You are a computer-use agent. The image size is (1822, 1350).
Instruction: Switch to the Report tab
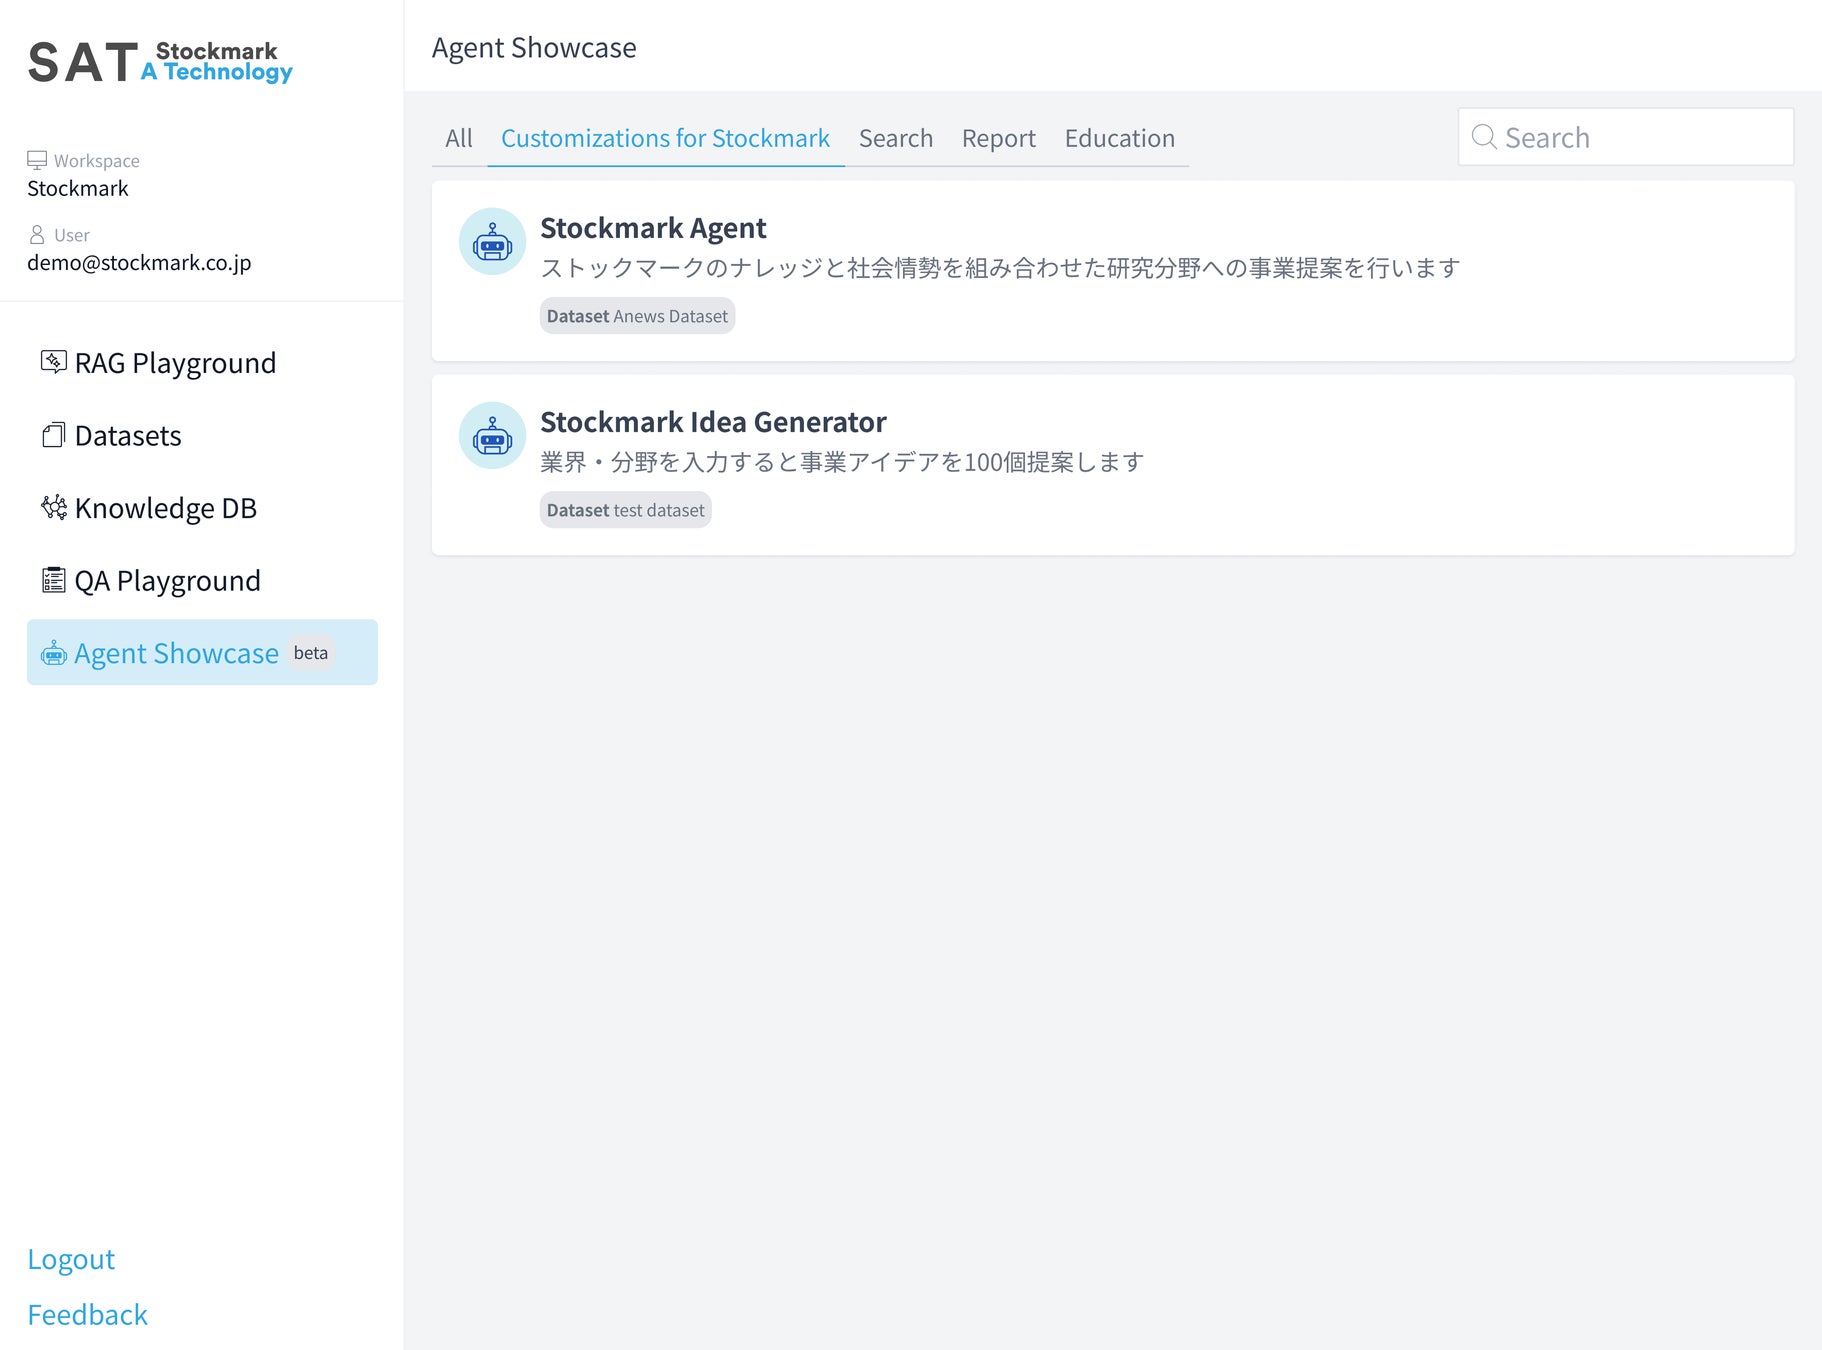[999, 138]
